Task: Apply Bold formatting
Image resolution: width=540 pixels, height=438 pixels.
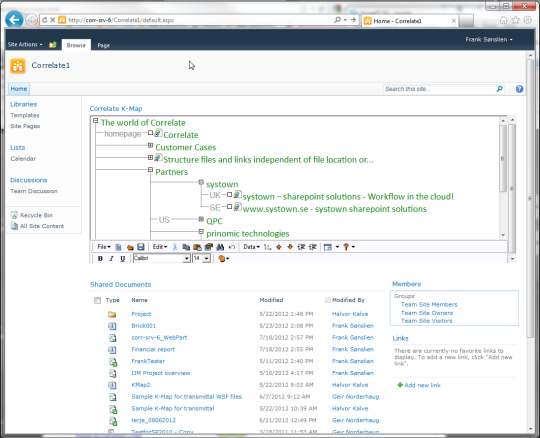Action: pos(100,258)
